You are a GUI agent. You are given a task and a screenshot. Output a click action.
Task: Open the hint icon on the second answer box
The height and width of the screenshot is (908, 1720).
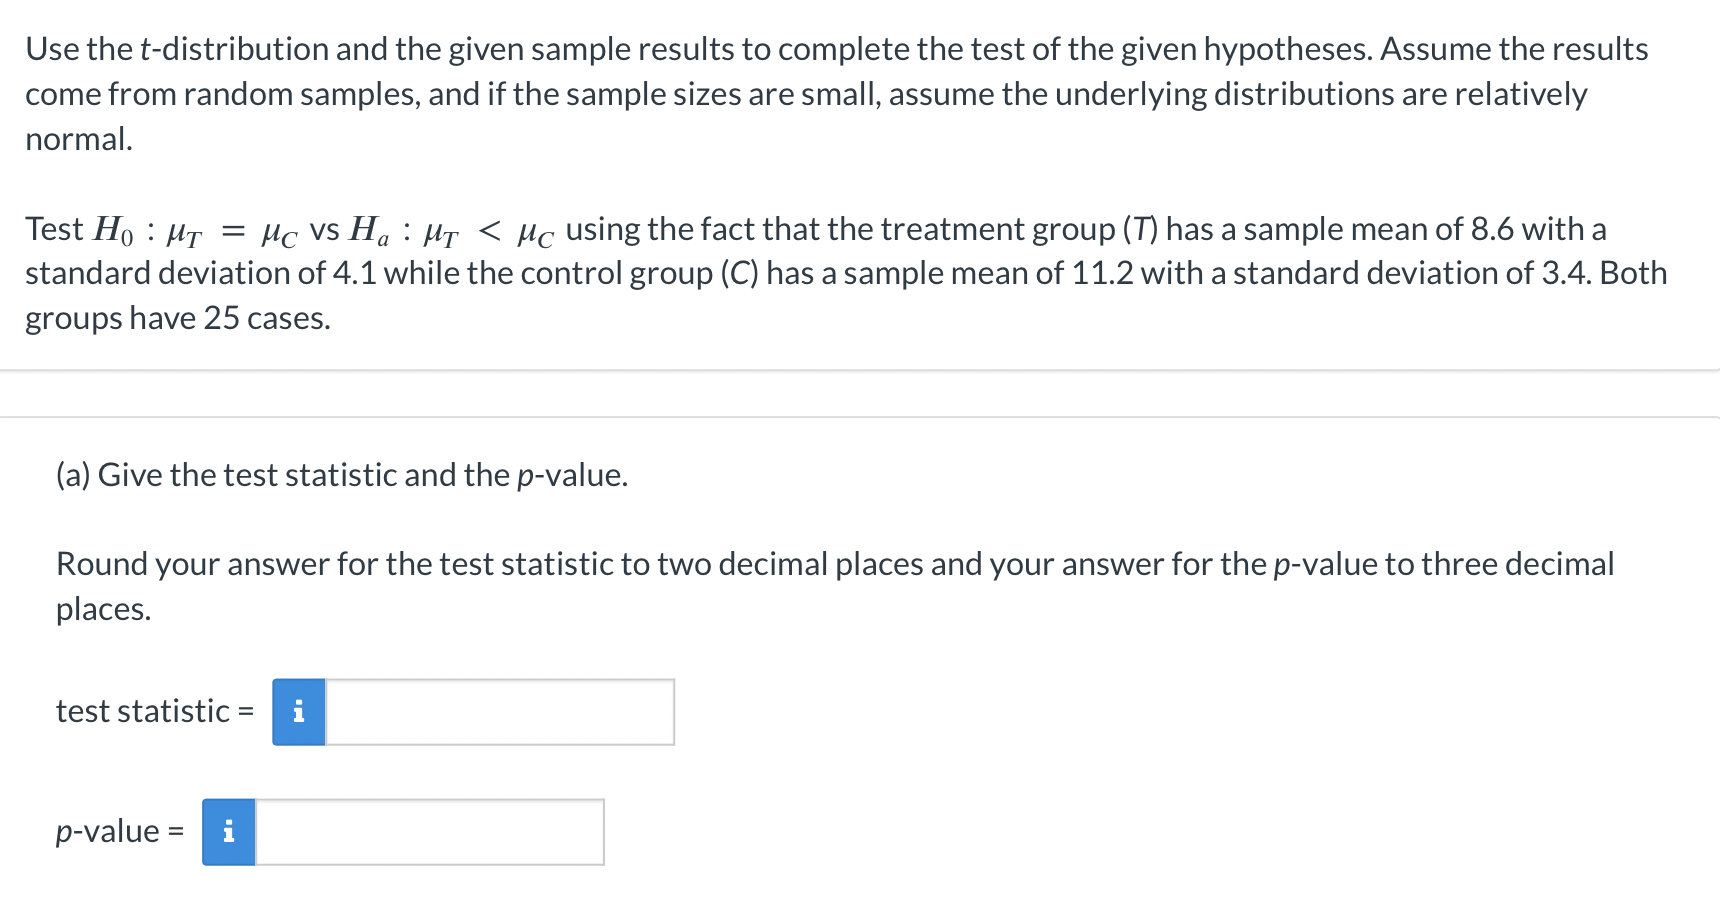click(x=228, y=831)
